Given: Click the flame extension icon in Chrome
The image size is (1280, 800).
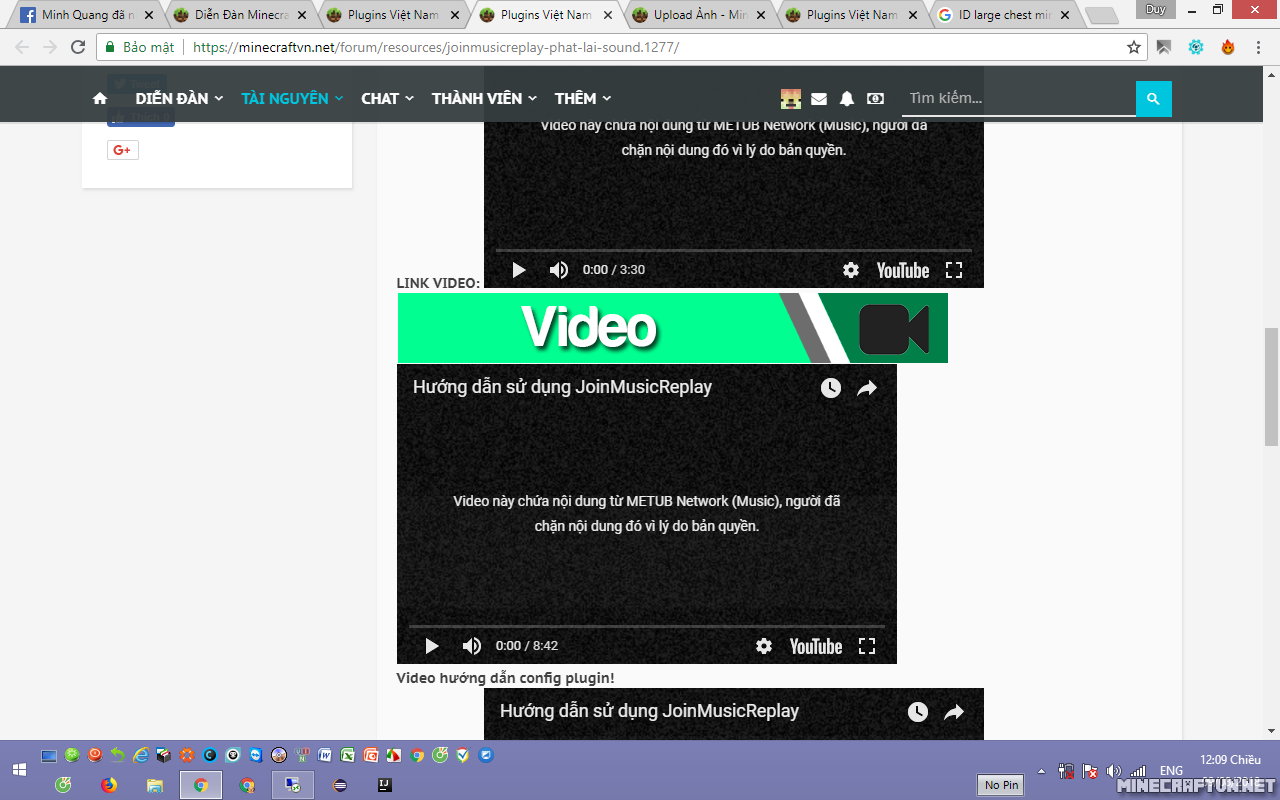Looking at the screenshot, I should 1228,47.
